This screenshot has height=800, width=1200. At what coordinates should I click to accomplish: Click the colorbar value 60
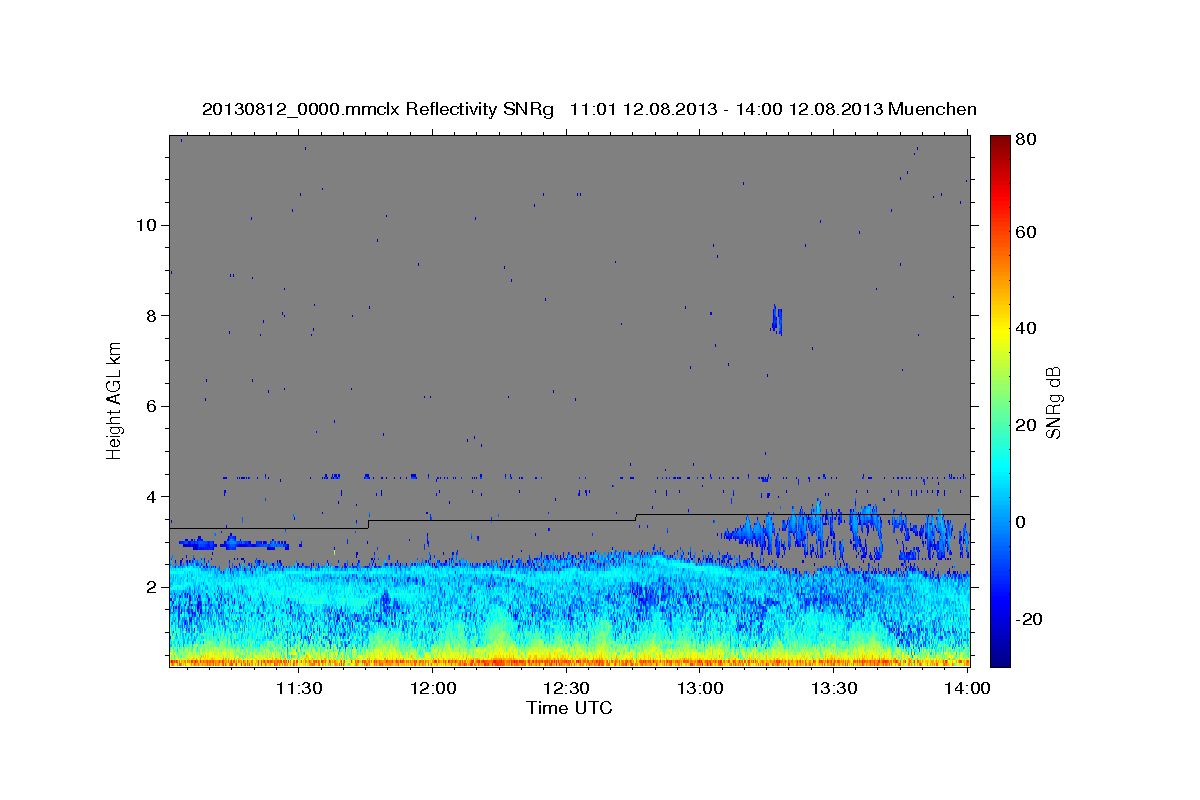click(x=1025, y=232)
